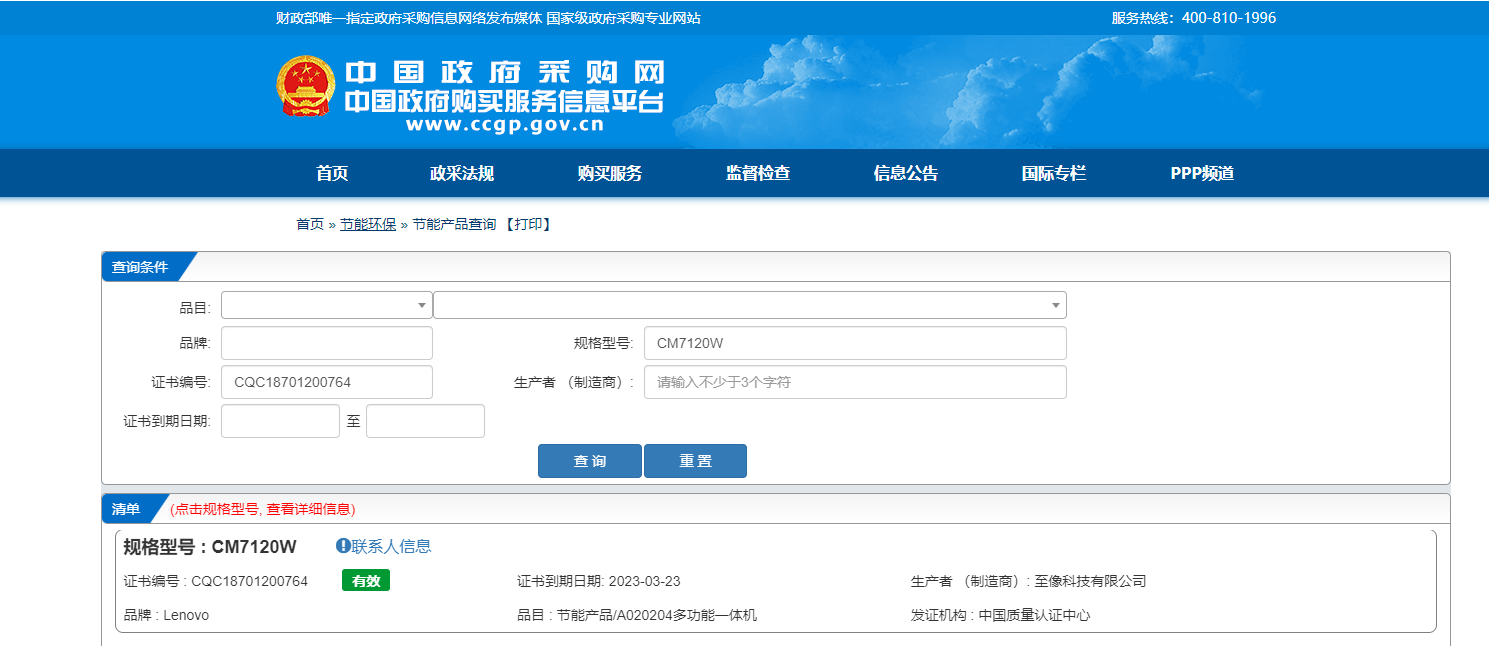1489x646 pixels.
Task: Click the 【打印】 print link
Action: (527, 224)
